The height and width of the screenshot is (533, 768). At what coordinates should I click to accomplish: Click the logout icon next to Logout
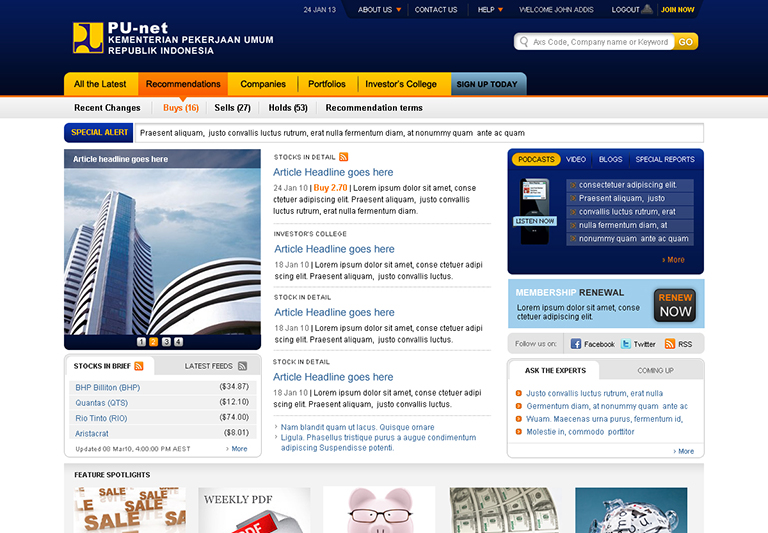point(648,10)
